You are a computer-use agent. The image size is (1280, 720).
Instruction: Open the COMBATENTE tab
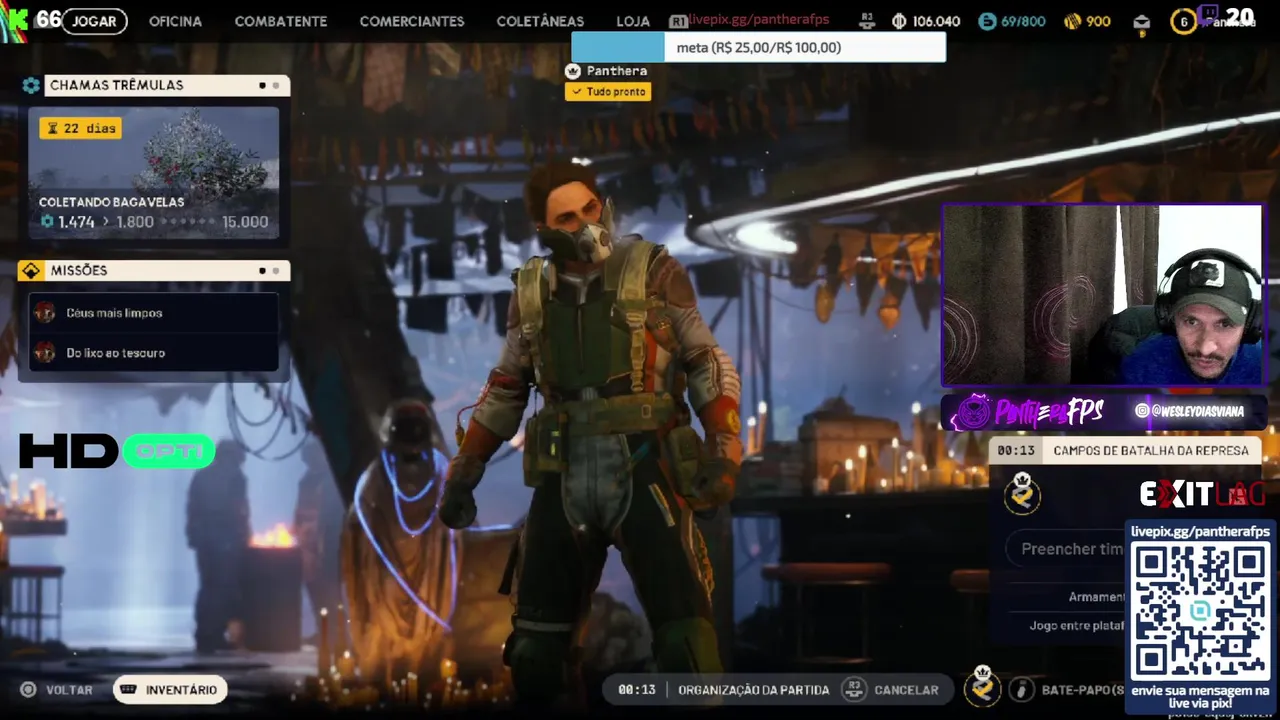(x=280, y=21)
